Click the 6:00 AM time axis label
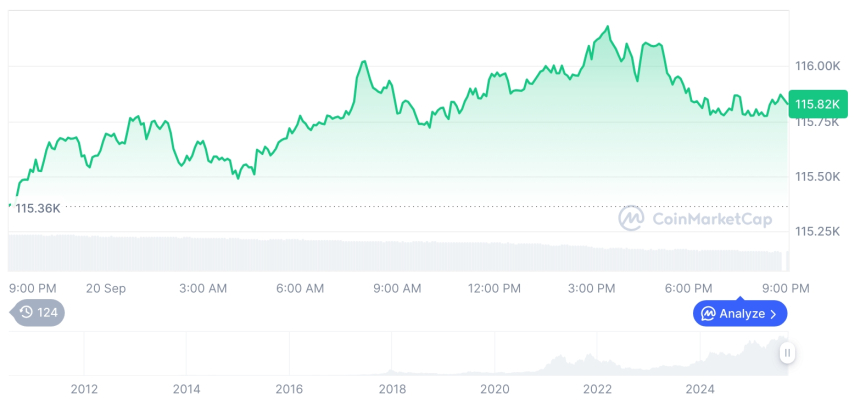 click(300, 288)
